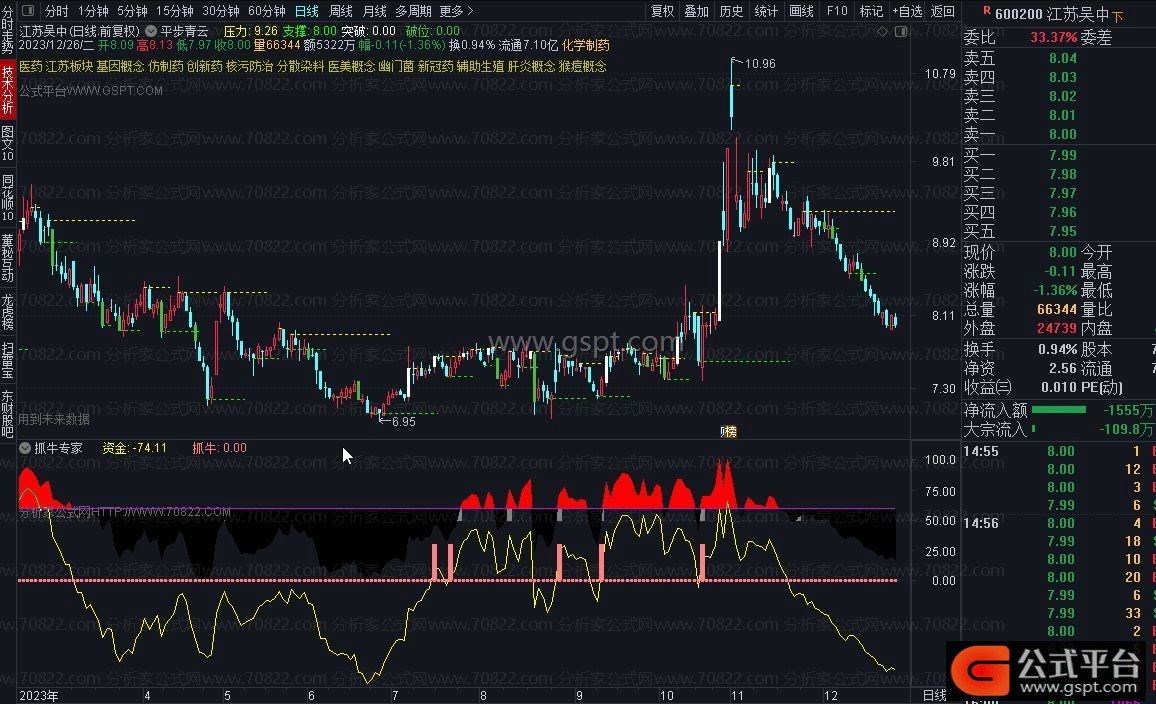Screen dimensions: 1156x704
Task: Click the 肝炎概念 concept tag
Action: [x=531, y=66]
